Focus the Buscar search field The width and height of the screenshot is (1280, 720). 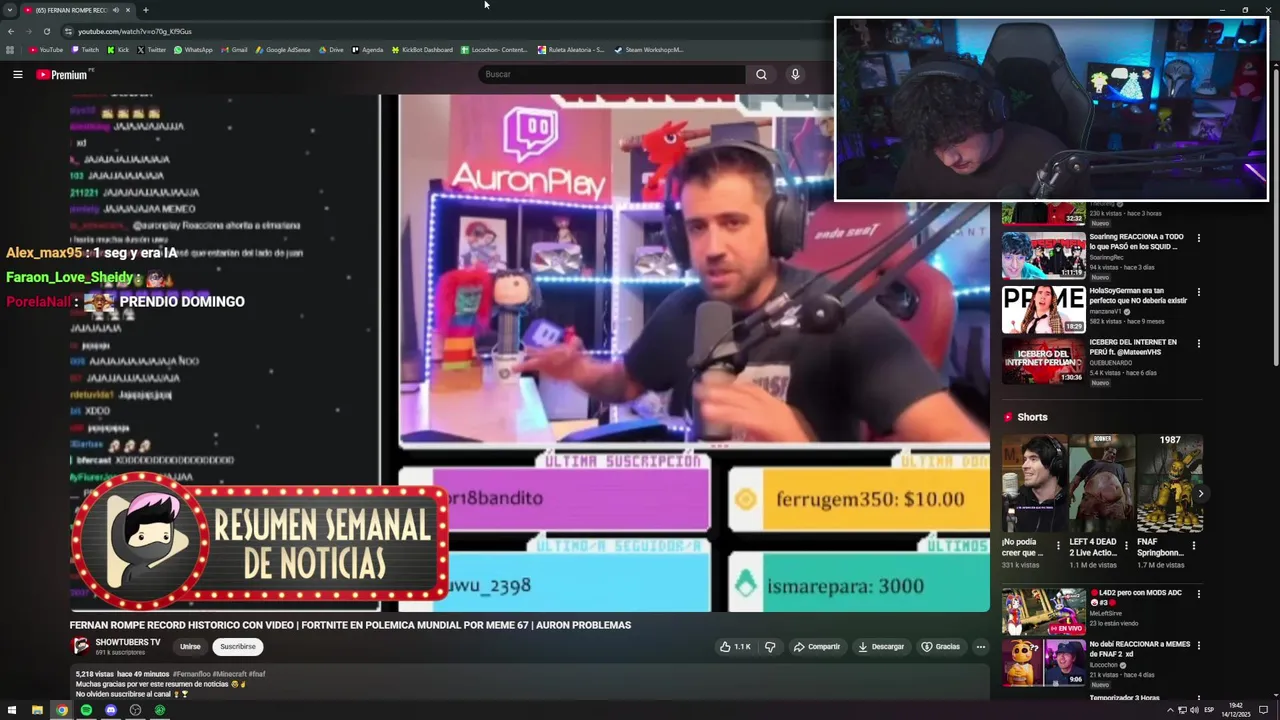[x=612, y=74]
